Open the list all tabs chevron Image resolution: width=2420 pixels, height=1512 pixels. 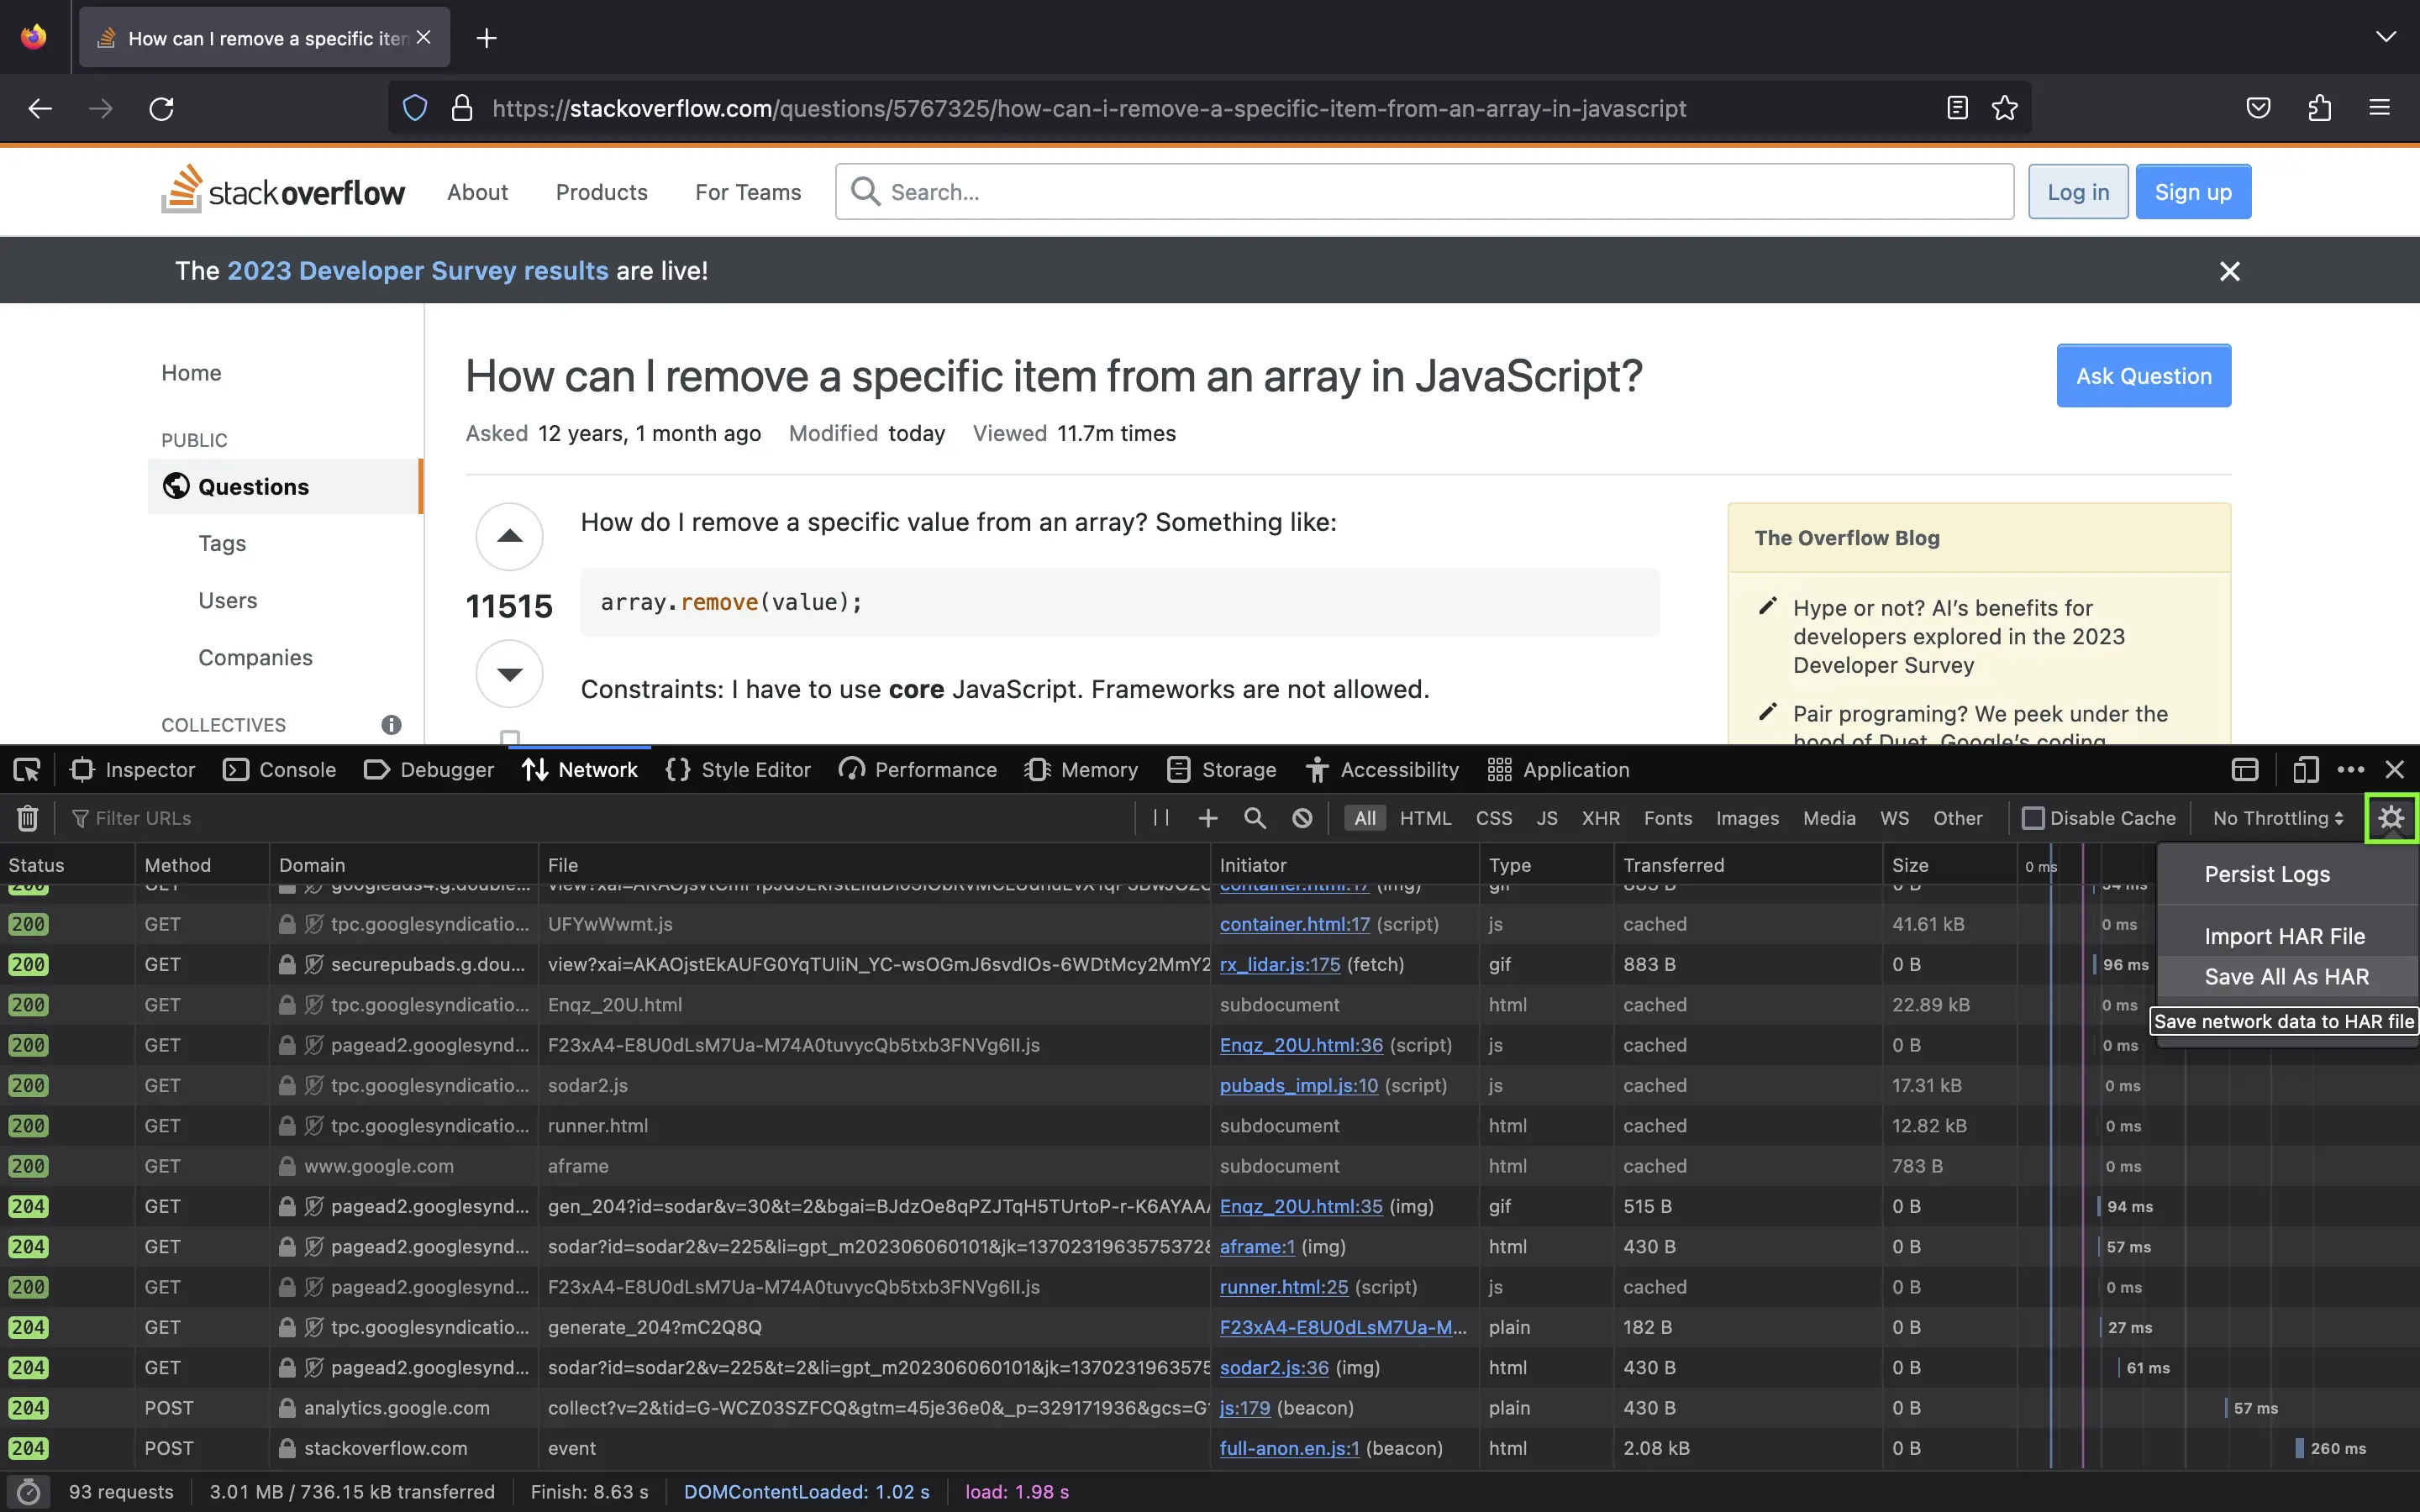pyautogui.click(x=2386, y=37)
